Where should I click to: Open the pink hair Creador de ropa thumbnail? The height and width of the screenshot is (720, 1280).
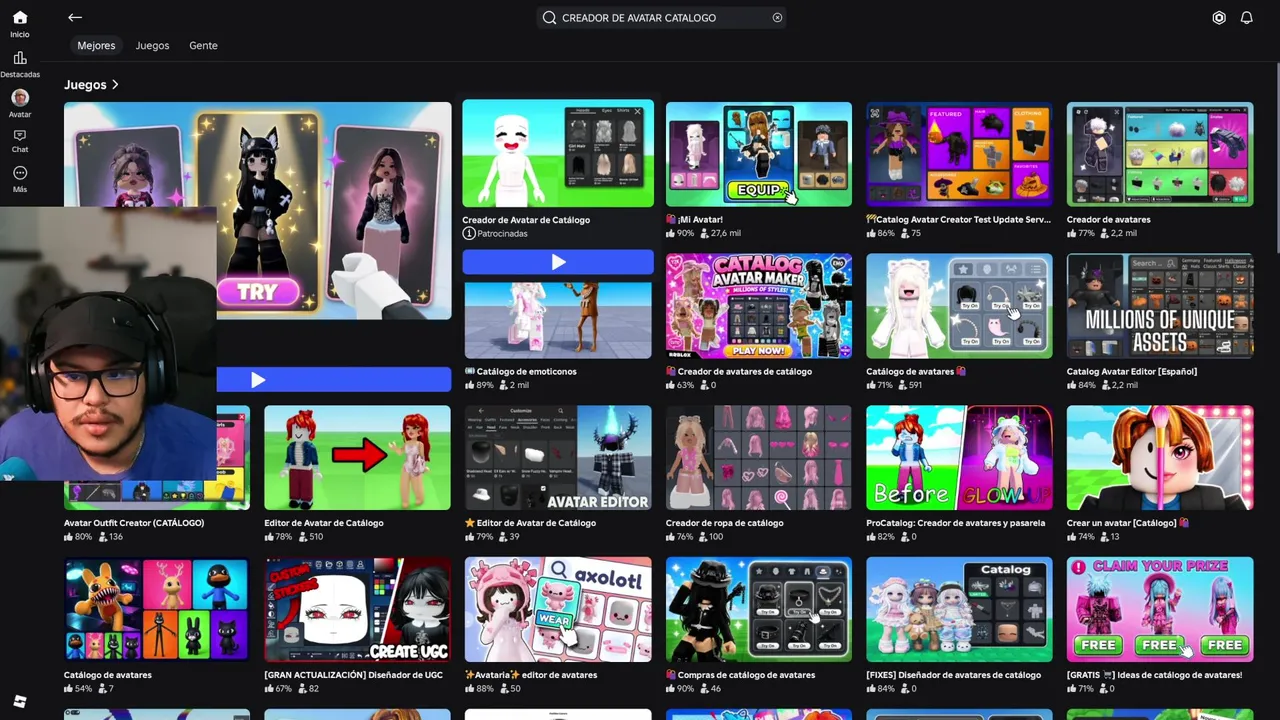click(x=759, y=458)
